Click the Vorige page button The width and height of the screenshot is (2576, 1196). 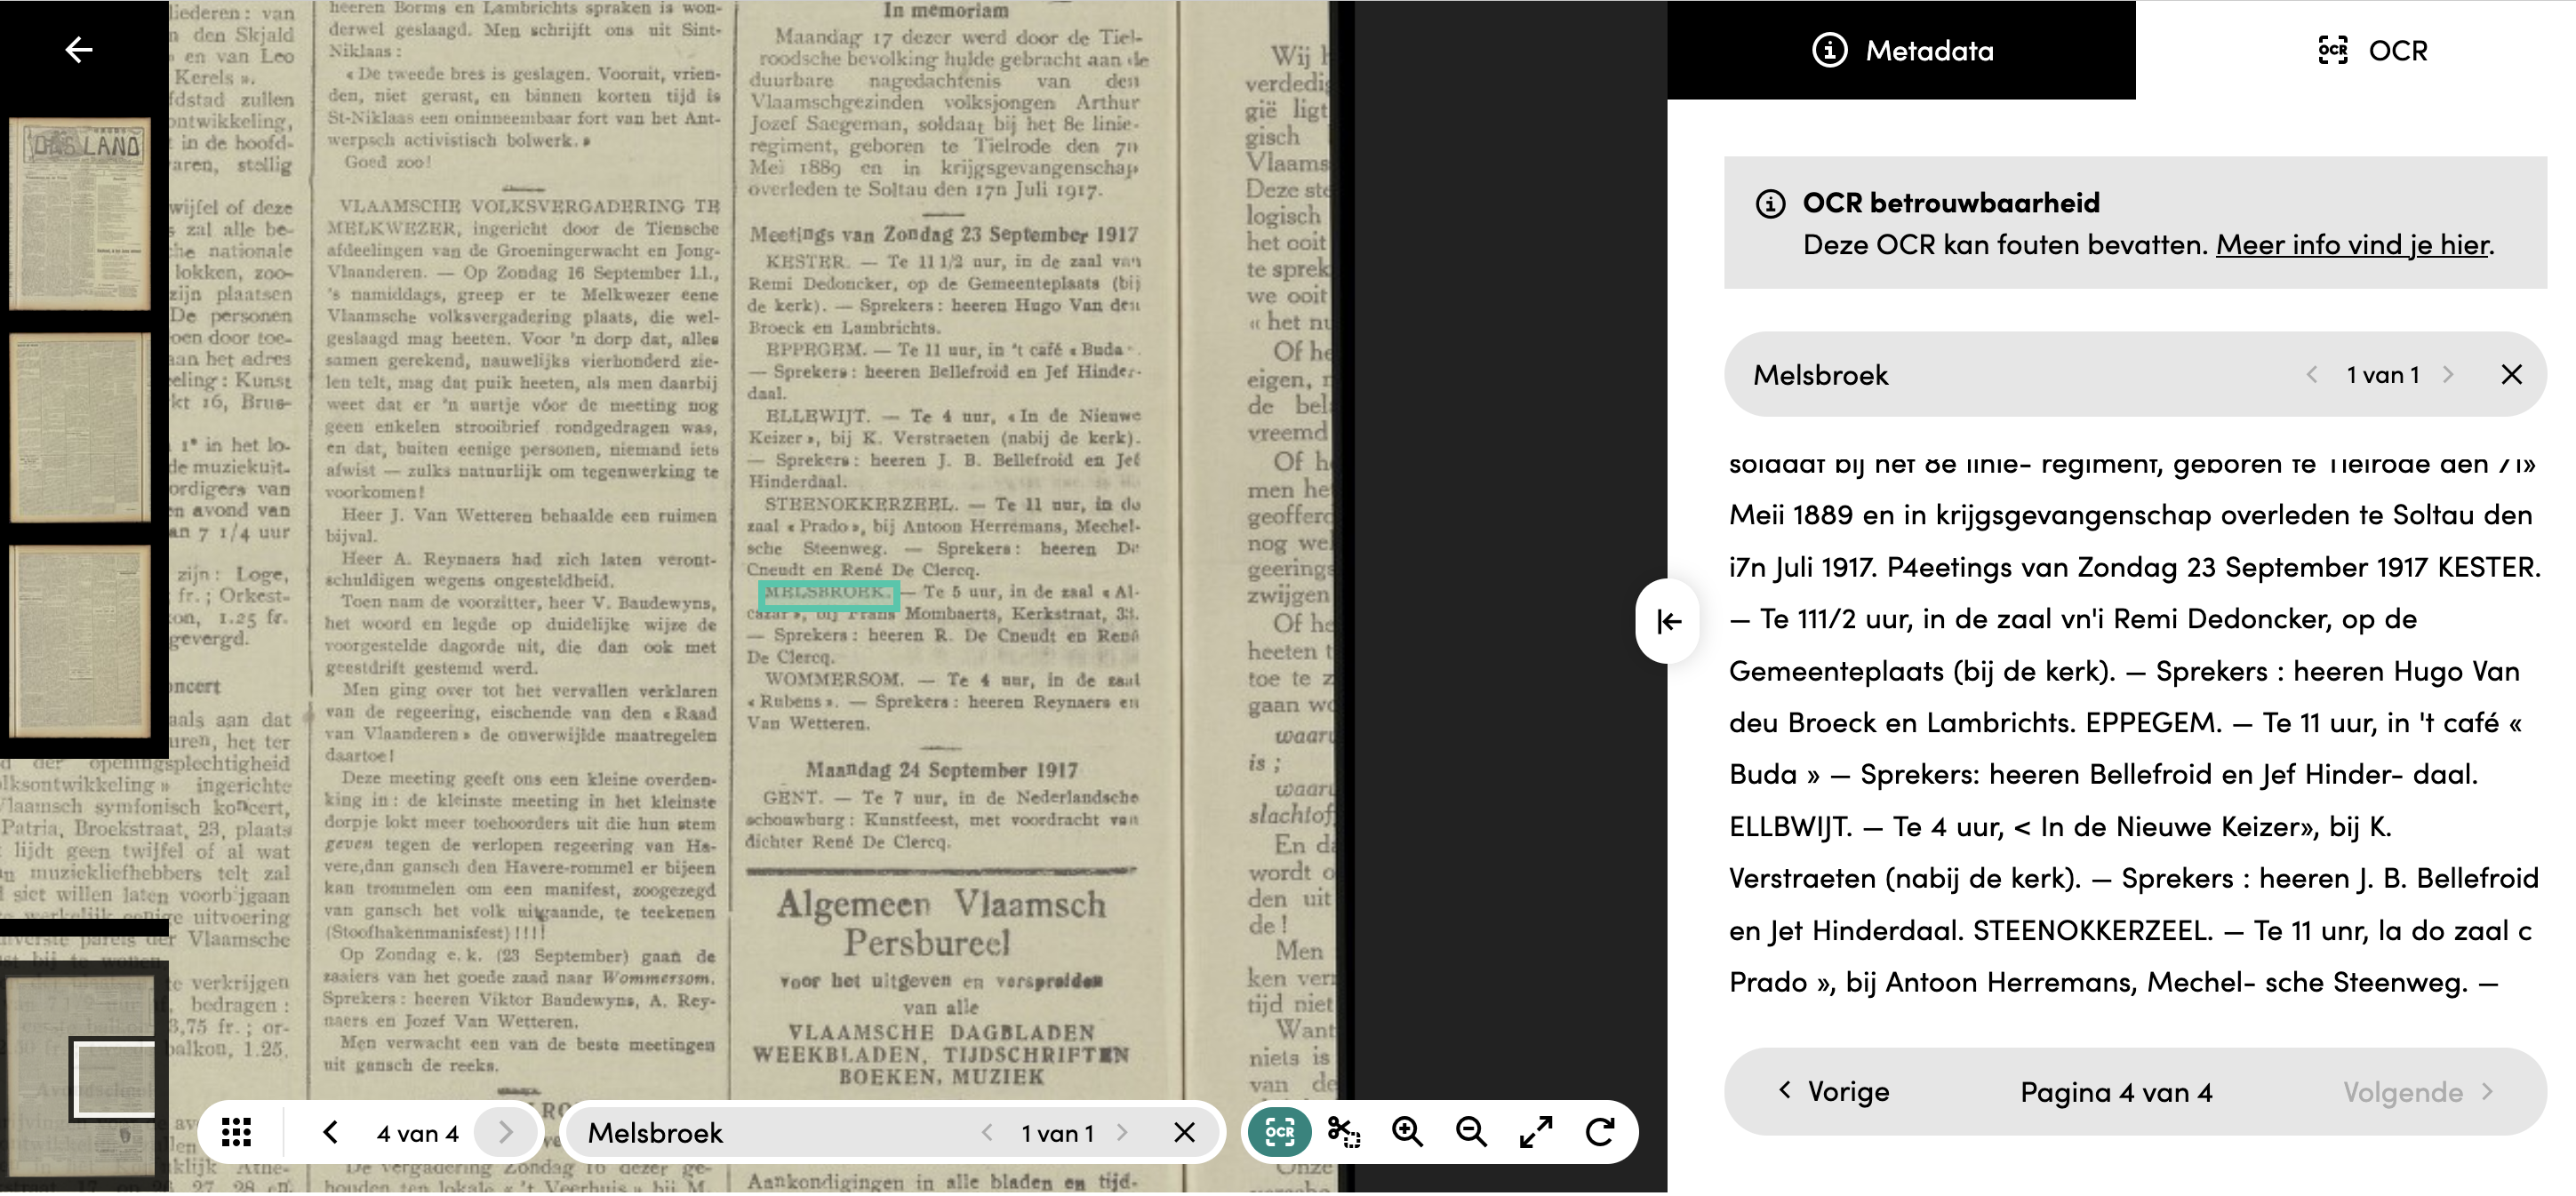point(1833,1091)
